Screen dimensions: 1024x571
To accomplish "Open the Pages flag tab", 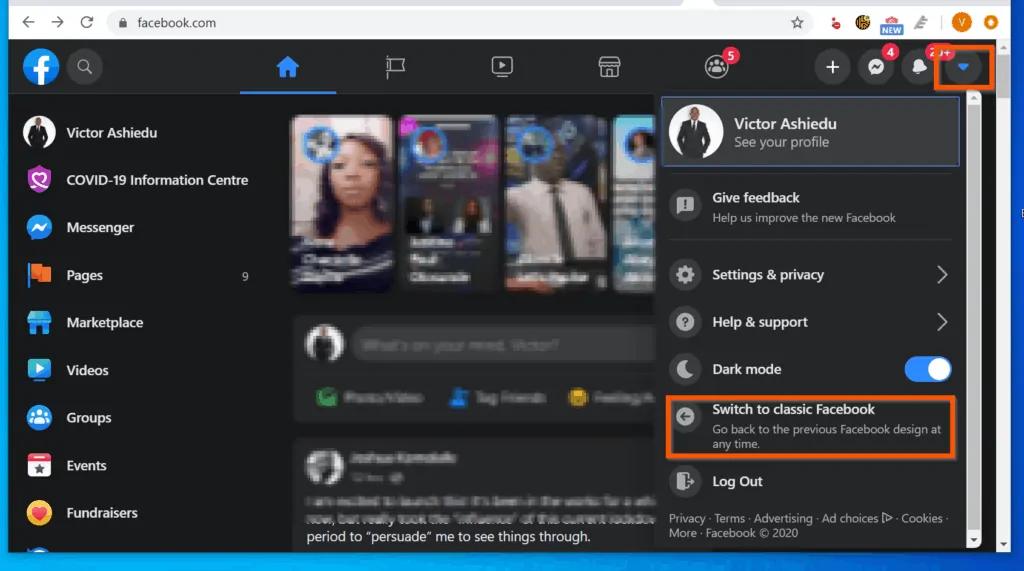I will tap(395, 67).
